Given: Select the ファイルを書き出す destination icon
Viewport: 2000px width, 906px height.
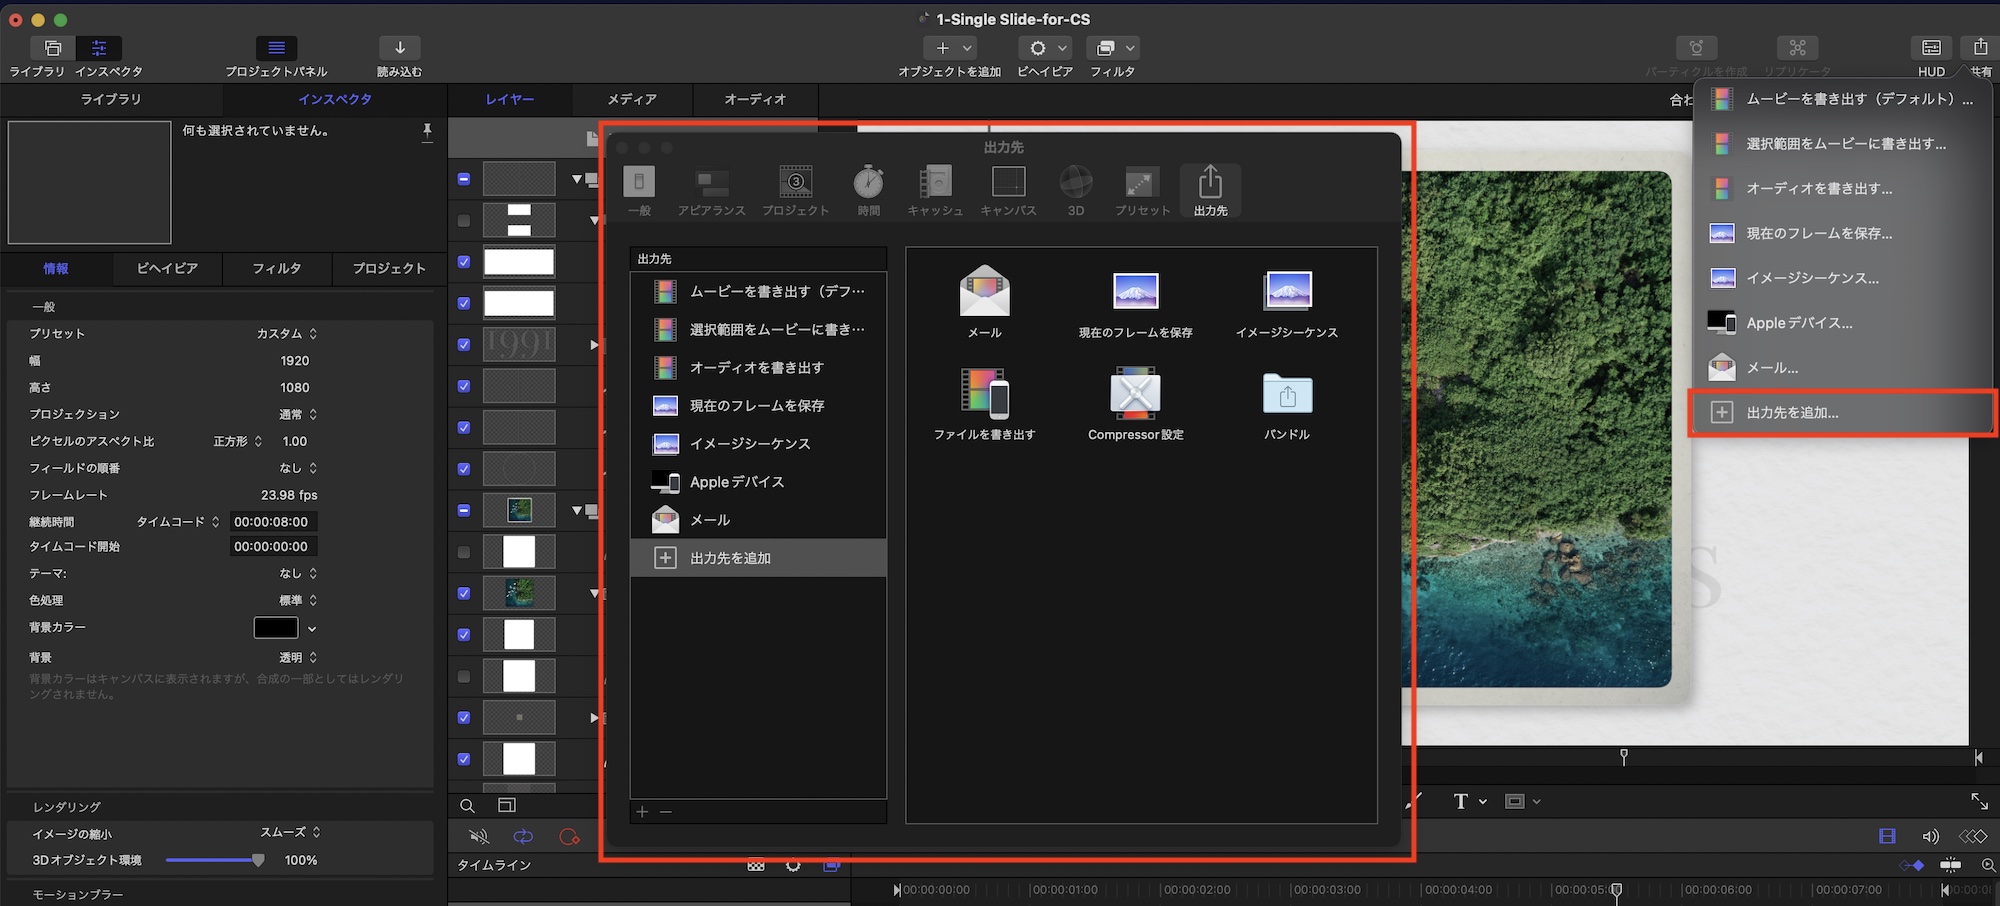Looking at the screenshot, I should coord(985,393).
